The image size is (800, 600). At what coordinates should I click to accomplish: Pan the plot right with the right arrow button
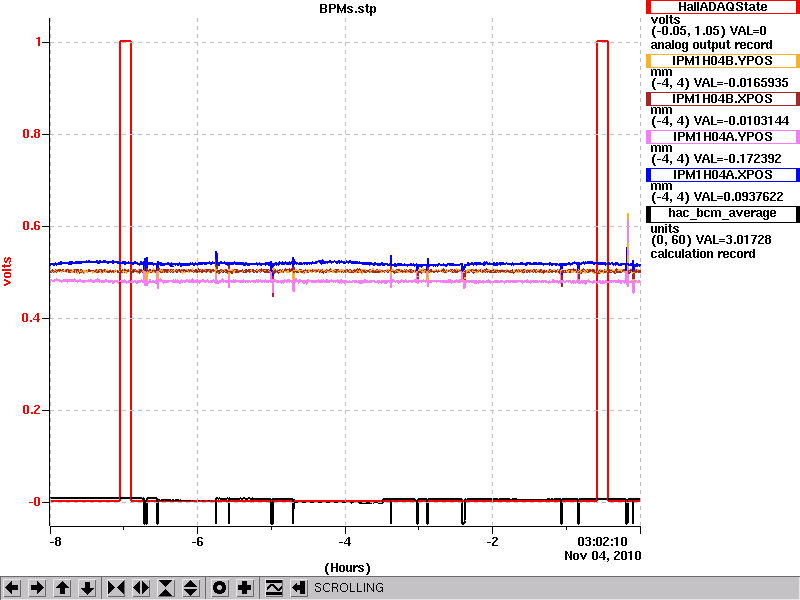pos(37,588)
